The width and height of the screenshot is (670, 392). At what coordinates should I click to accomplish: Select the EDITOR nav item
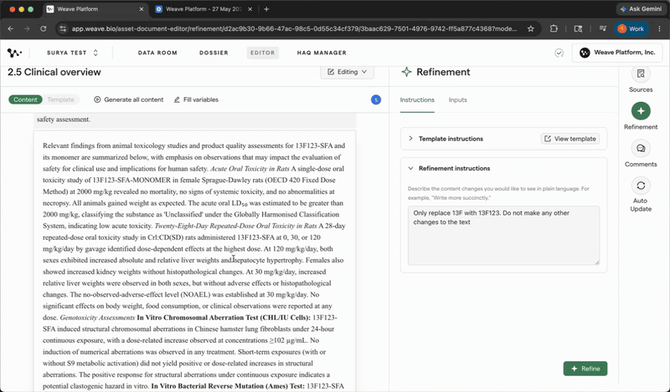pos(263,53)
